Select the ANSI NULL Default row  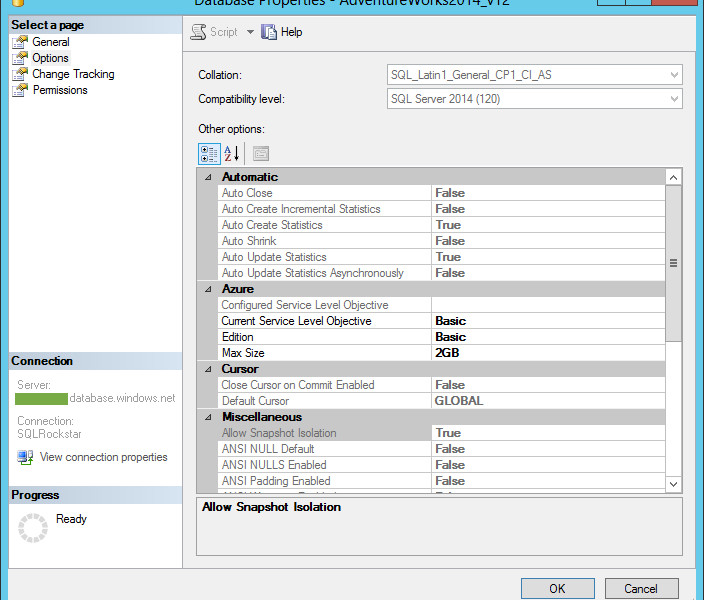pyautogui.click(x=442, y=449)
